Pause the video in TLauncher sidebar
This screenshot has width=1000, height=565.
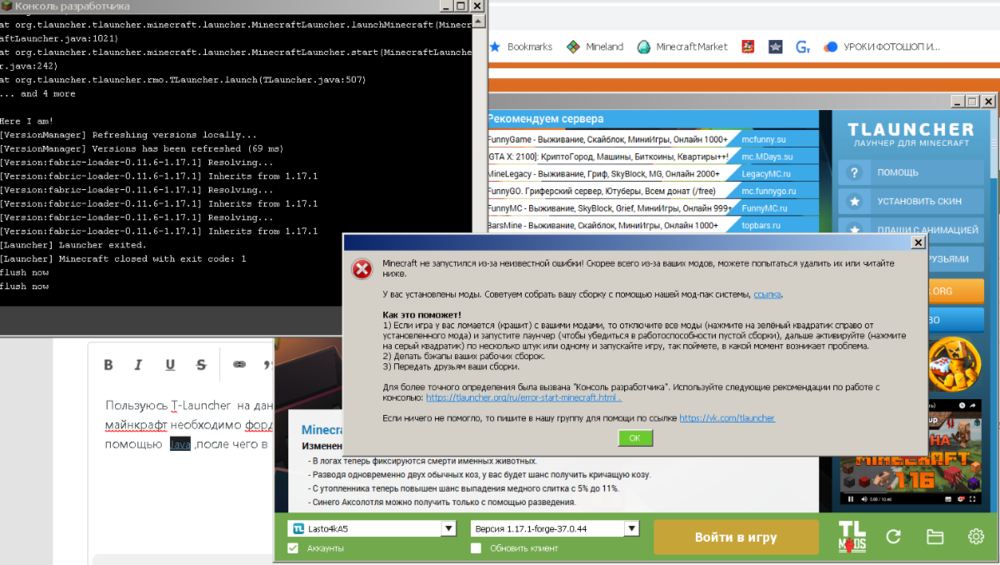pyautogui.click(x=850, y=499)
